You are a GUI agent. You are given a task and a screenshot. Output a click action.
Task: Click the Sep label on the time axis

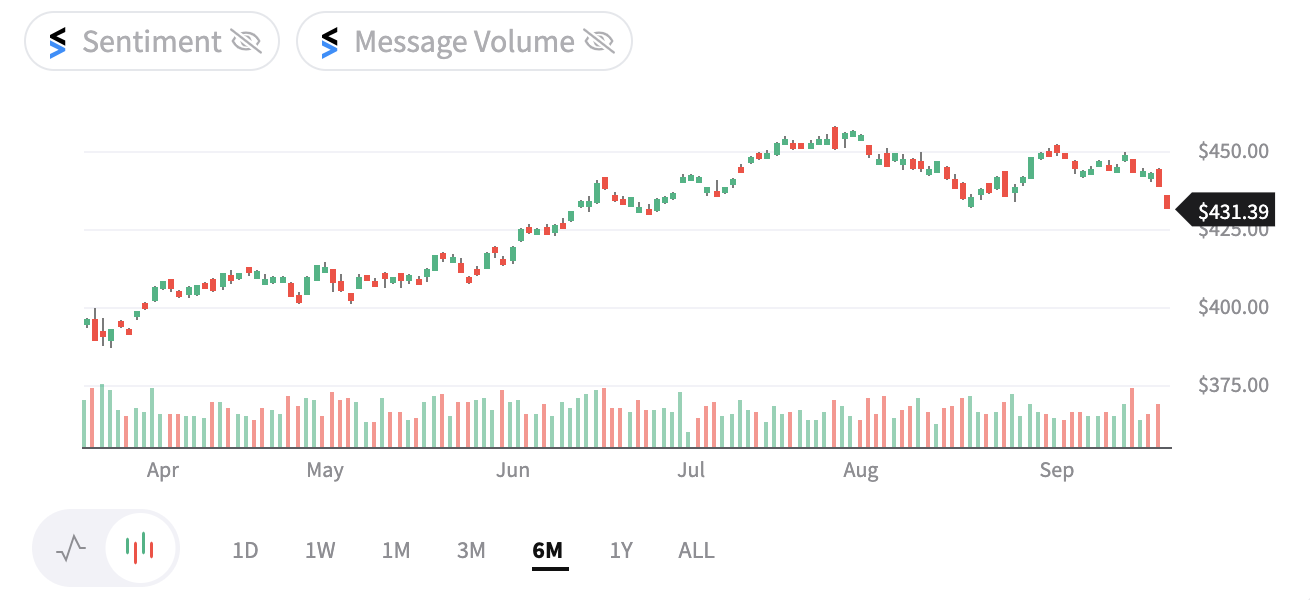coord(1057,470)
